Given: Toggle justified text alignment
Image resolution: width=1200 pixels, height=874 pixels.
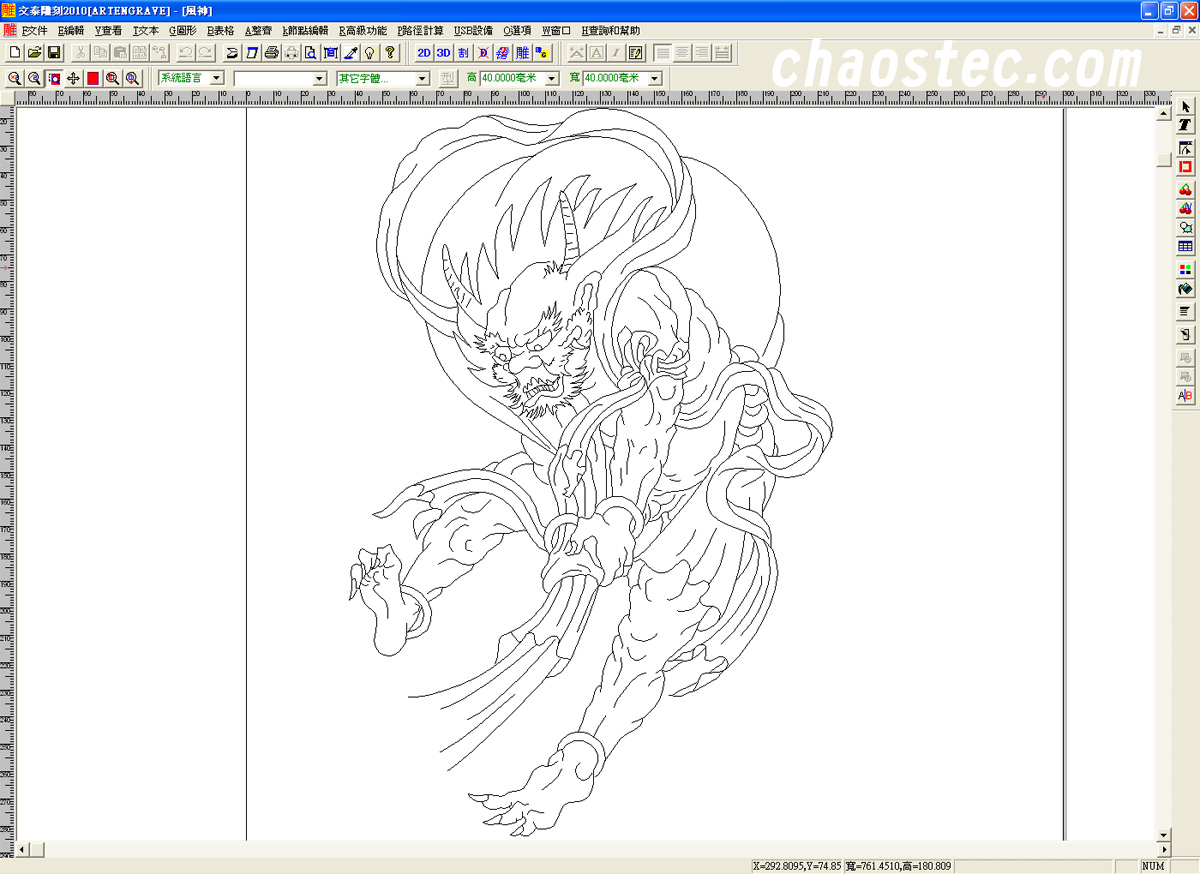Looking at the screenshot, I should [722, 52].
